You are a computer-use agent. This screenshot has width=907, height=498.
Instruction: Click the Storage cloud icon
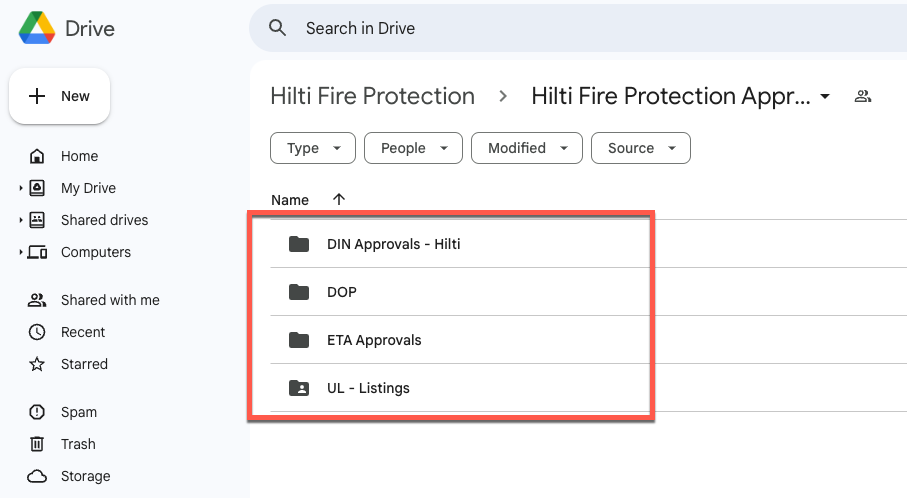click(x=37, y=476)
